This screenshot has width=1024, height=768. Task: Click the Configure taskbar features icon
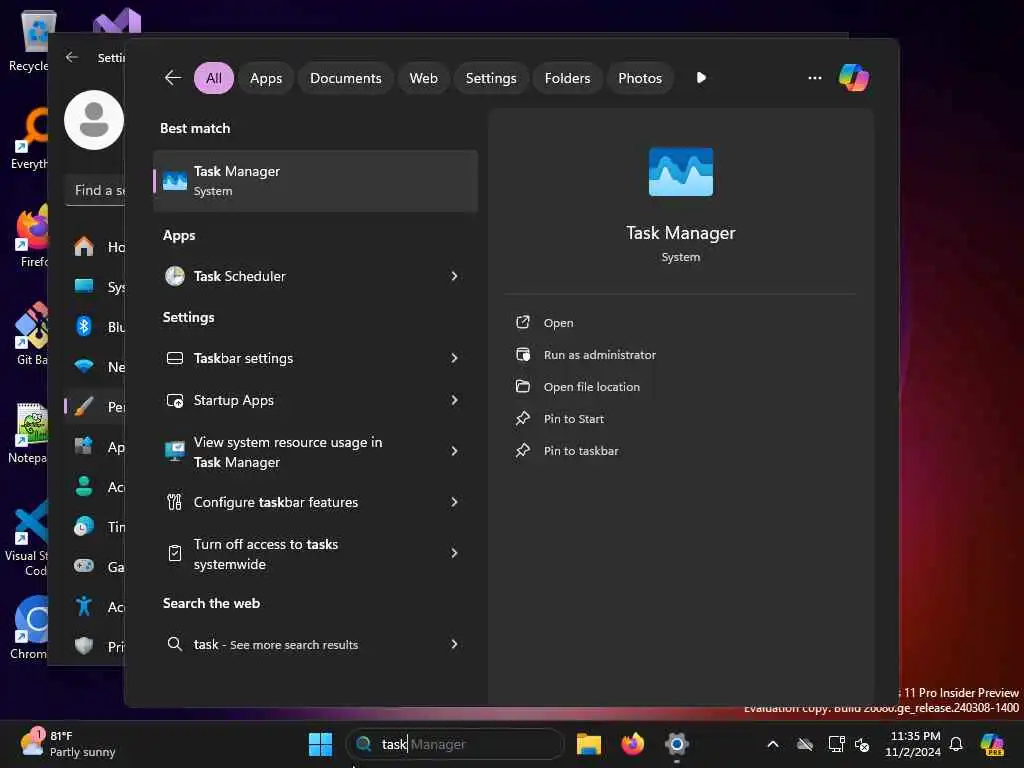(174, 502)
